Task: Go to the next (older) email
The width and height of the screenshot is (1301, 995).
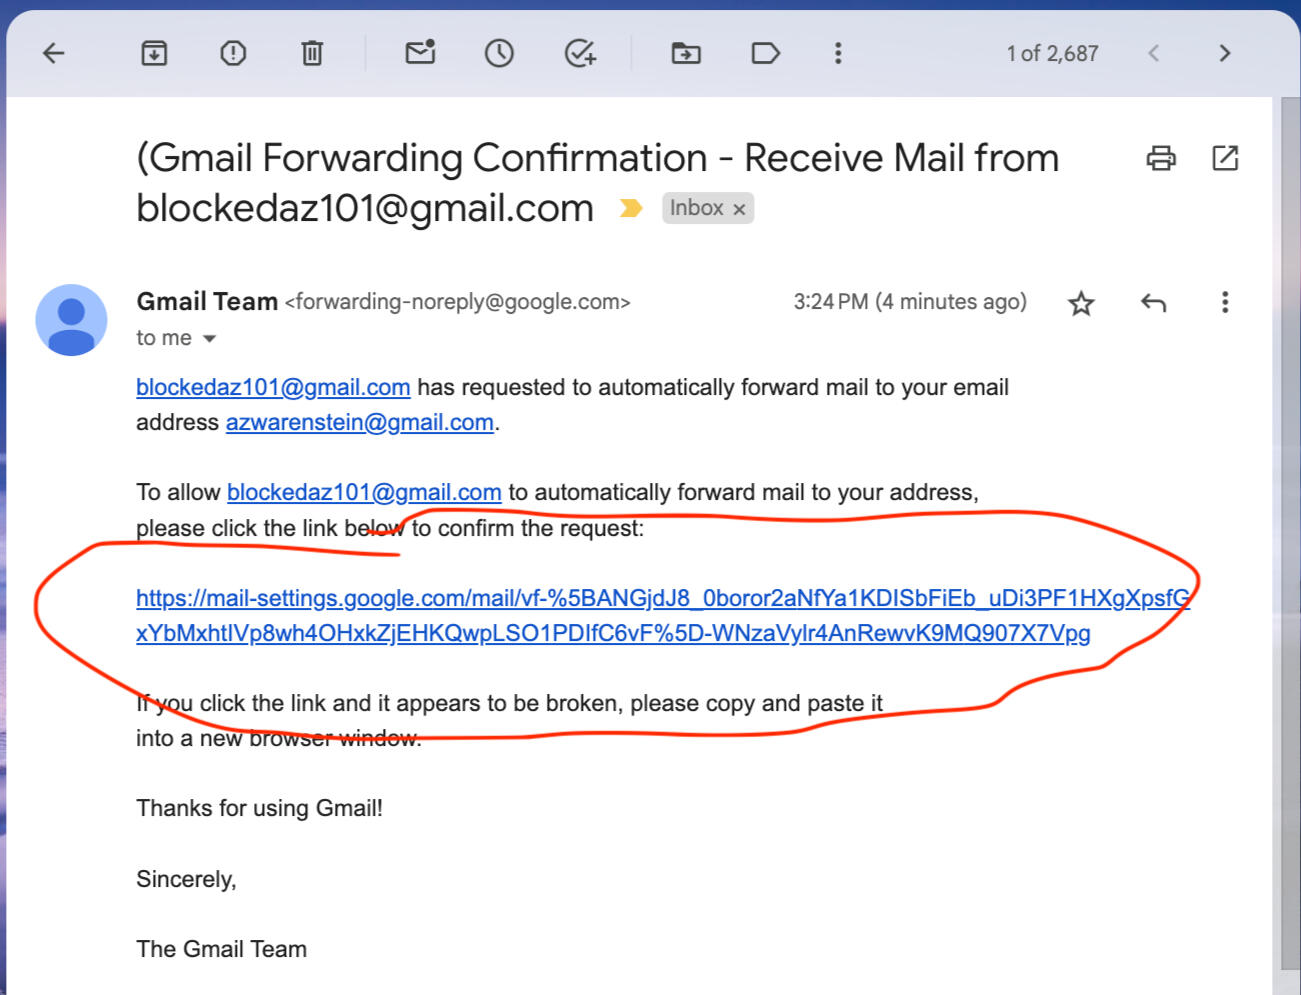Action: coord(1224,53)
